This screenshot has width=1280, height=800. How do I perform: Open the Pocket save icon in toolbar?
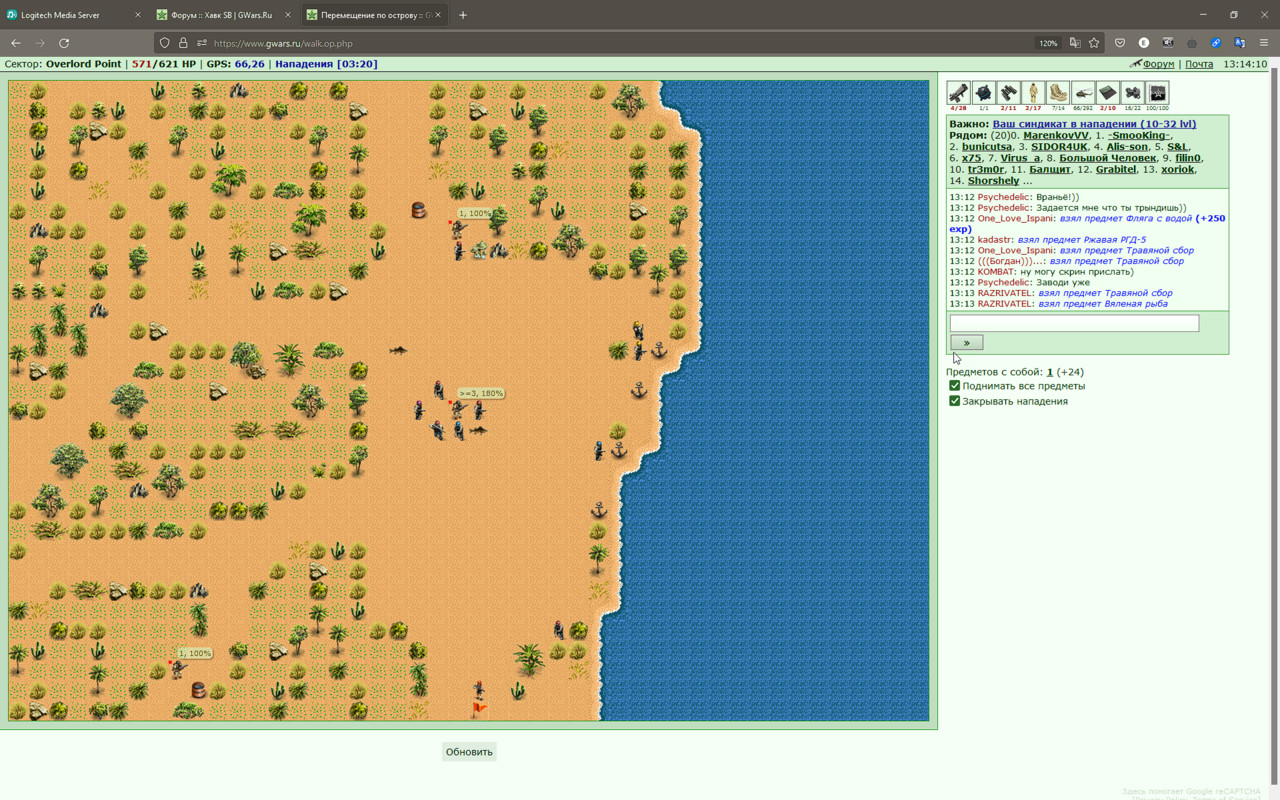click(1120, 43)
